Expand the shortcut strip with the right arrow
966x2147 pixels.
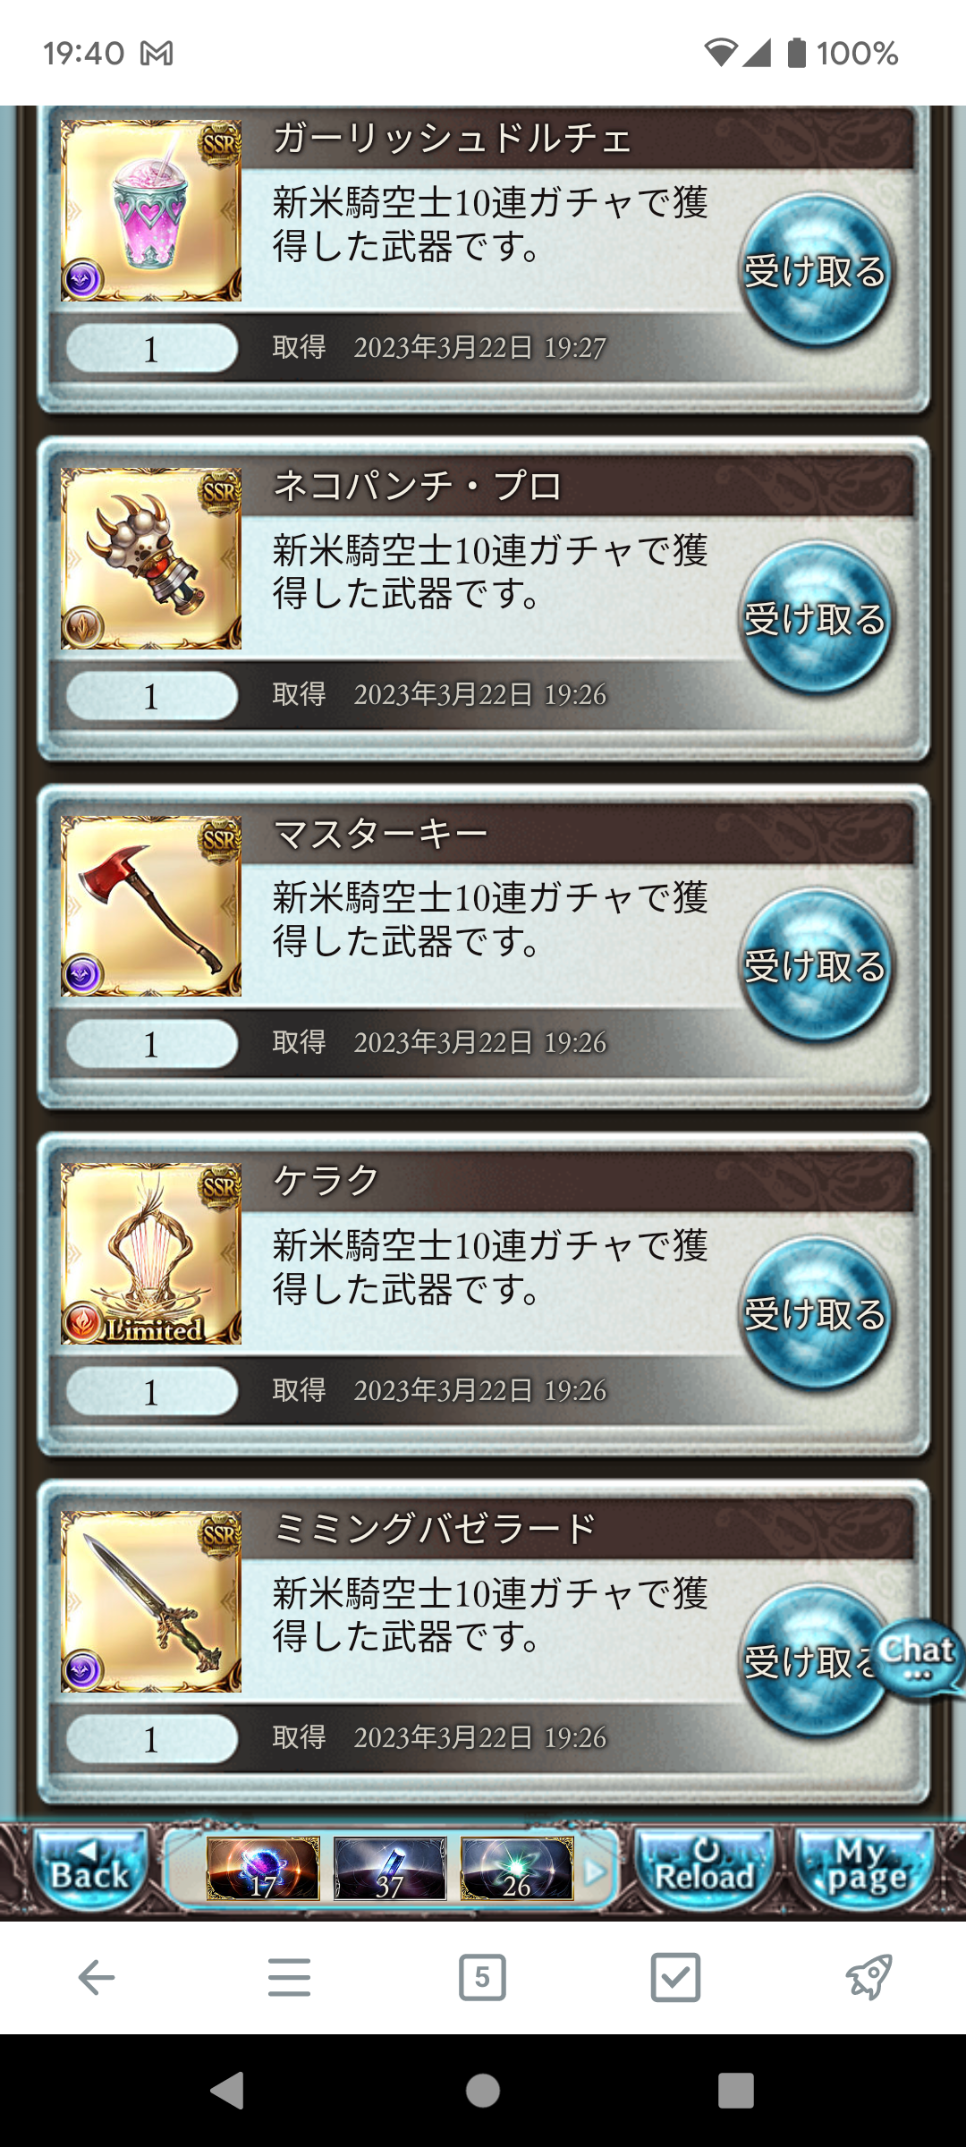(596, 1870)
